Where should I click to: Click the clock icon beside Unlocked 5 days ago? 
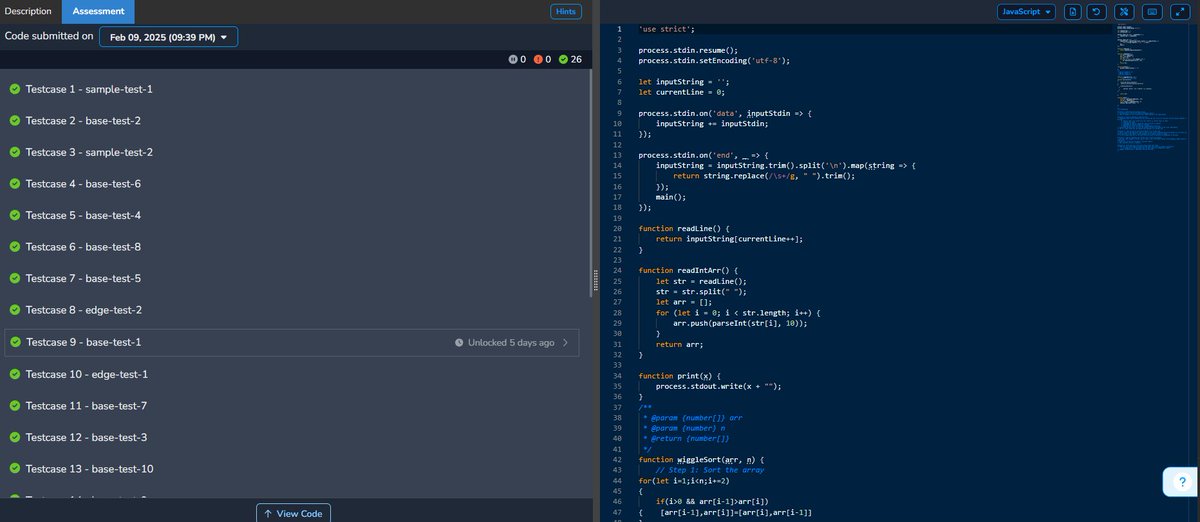pyautogui.click(x=459, y=343)
